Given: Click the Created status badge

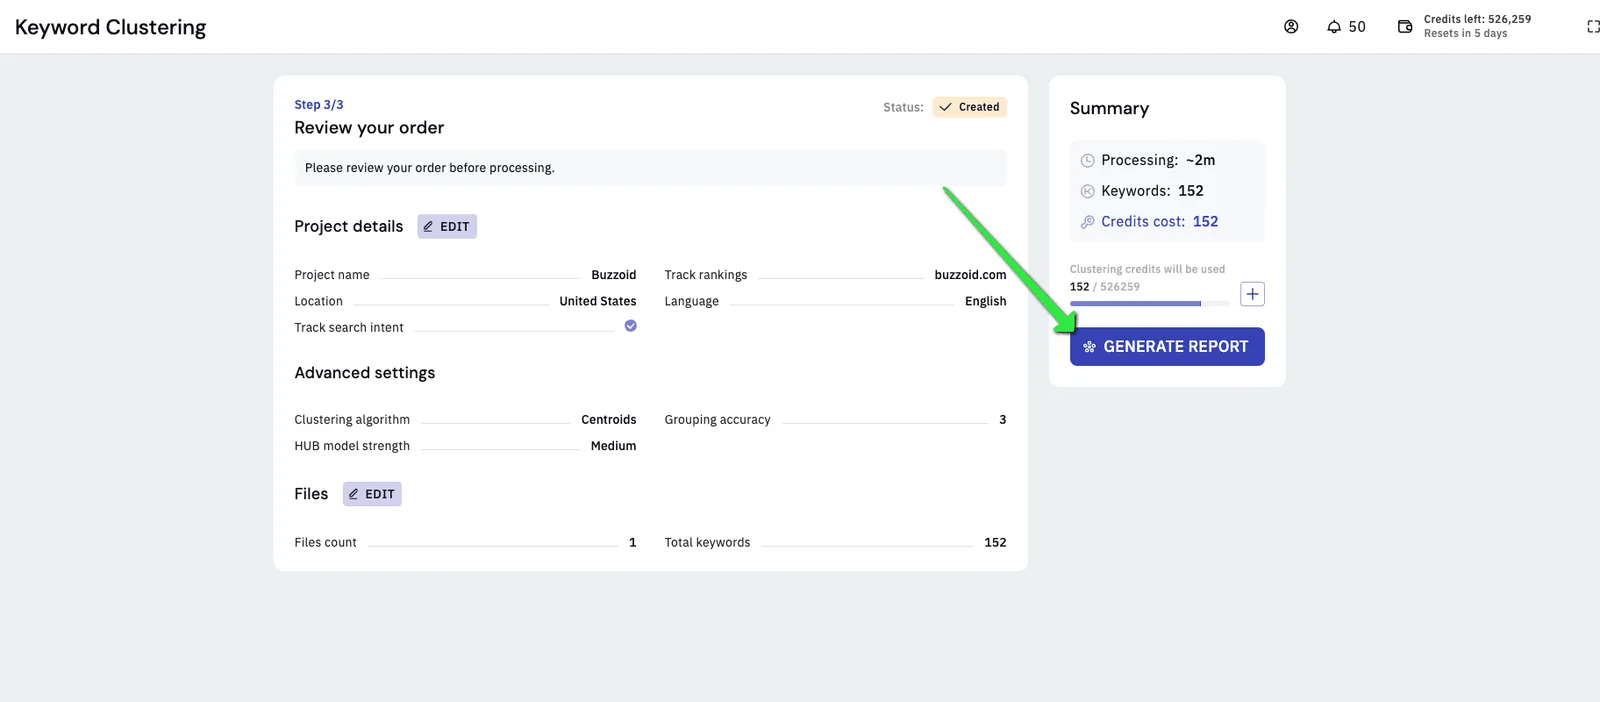Looking at the screenshot, I should 970,107.
